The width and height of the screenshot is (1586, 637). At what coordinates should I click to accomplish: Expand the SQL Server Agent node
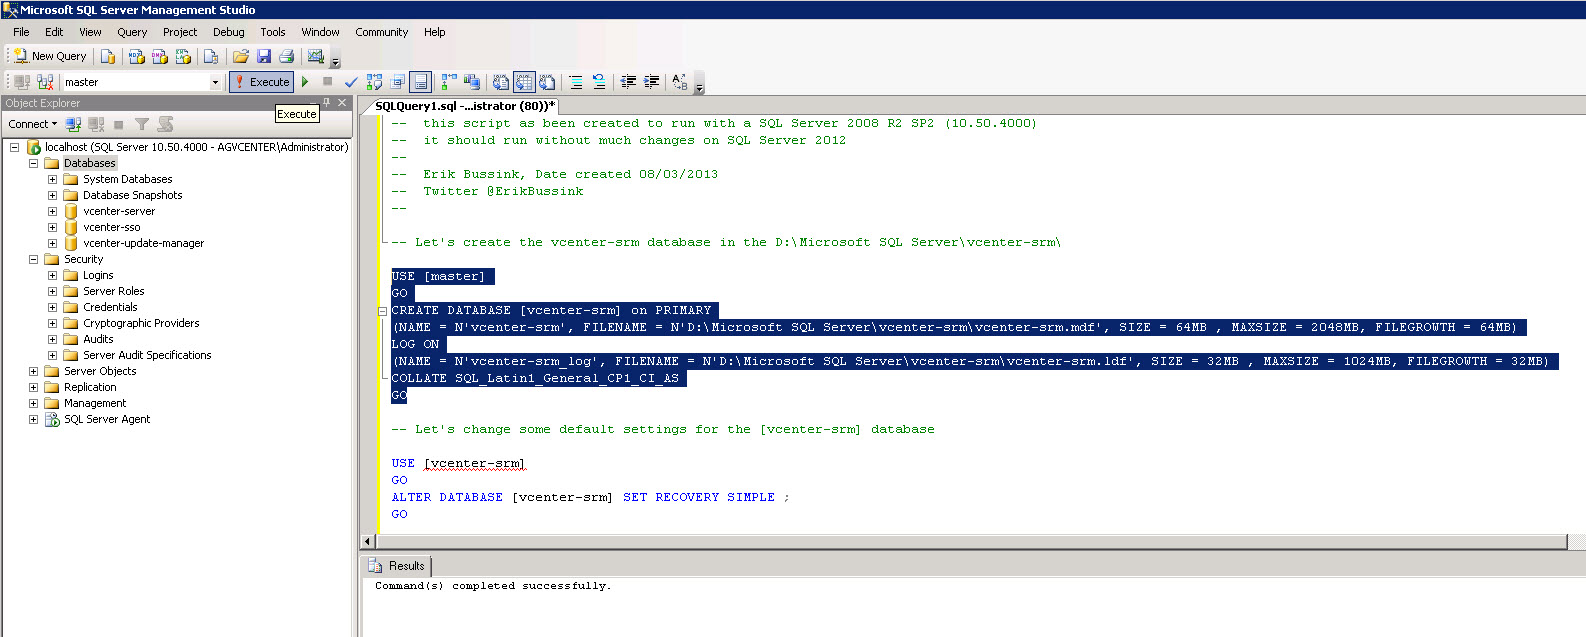(33, 419)
